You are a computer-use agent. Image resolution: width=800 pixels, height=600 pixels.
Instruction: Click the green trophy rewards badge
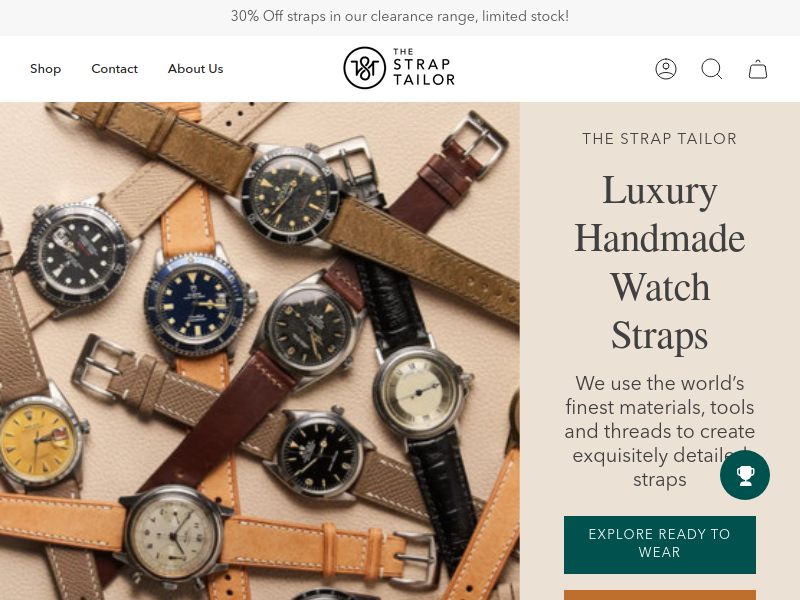745,474
